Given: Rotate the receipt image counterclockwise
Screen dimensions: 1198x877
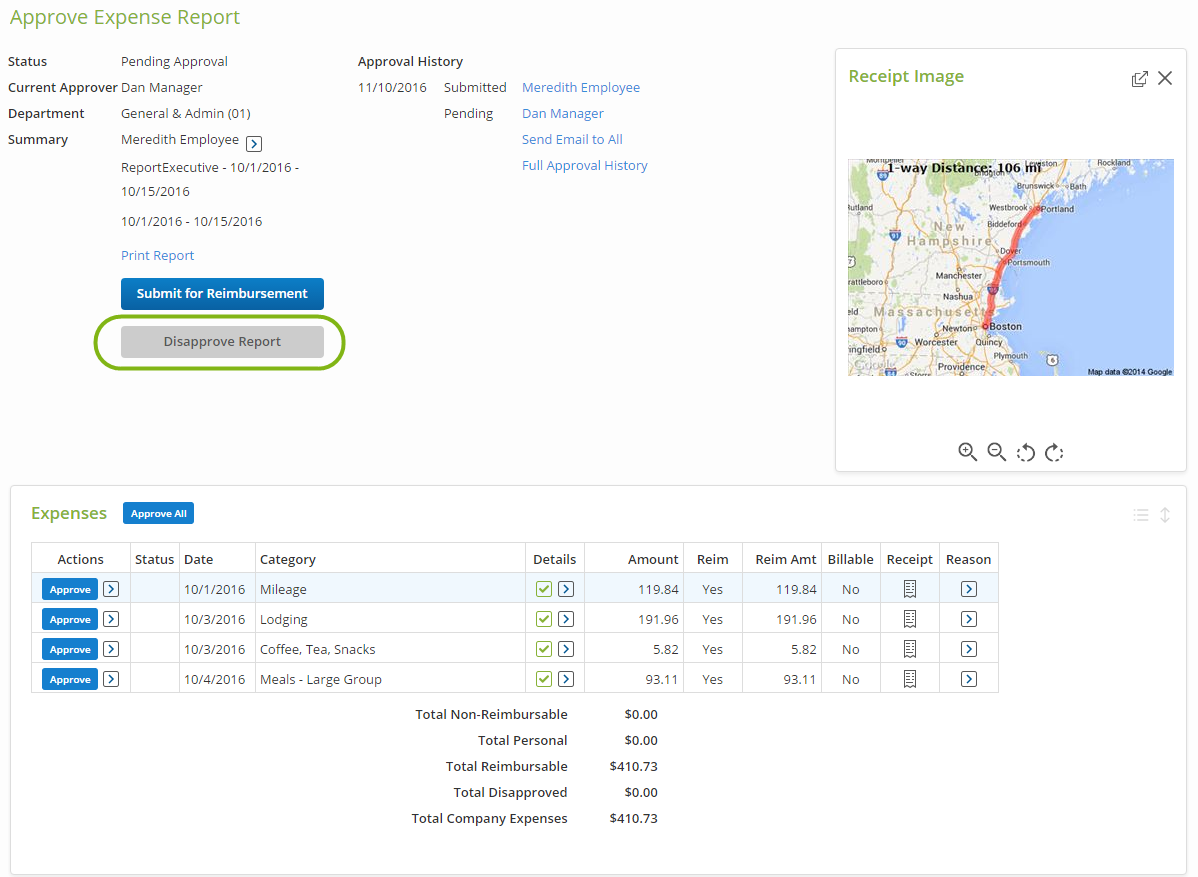Looking at the screenshot, I should click(1025, 452).
